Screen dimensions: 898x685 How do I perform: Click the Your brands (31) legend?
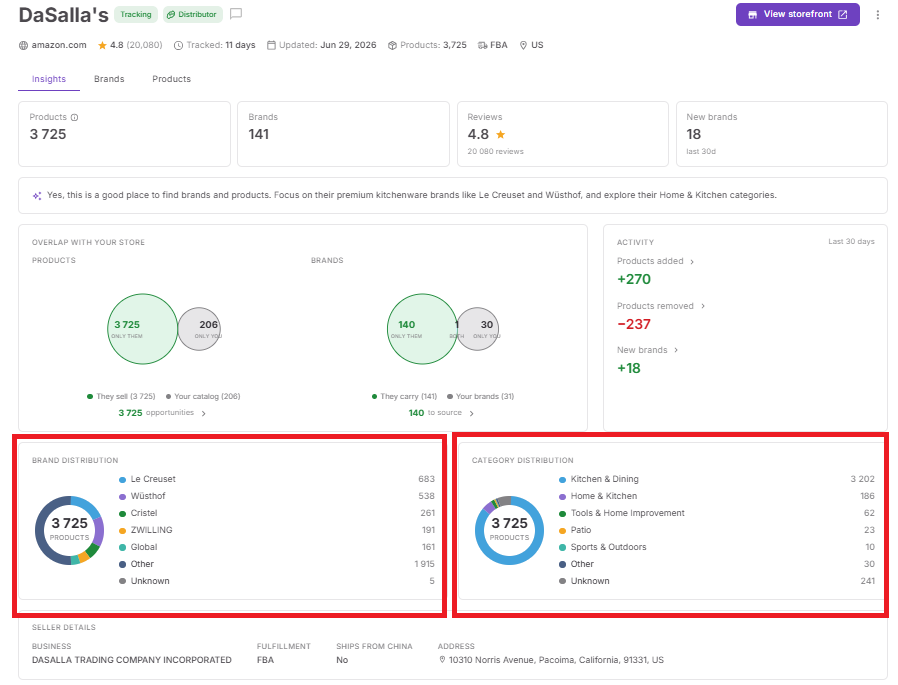(x=480, y=396)
